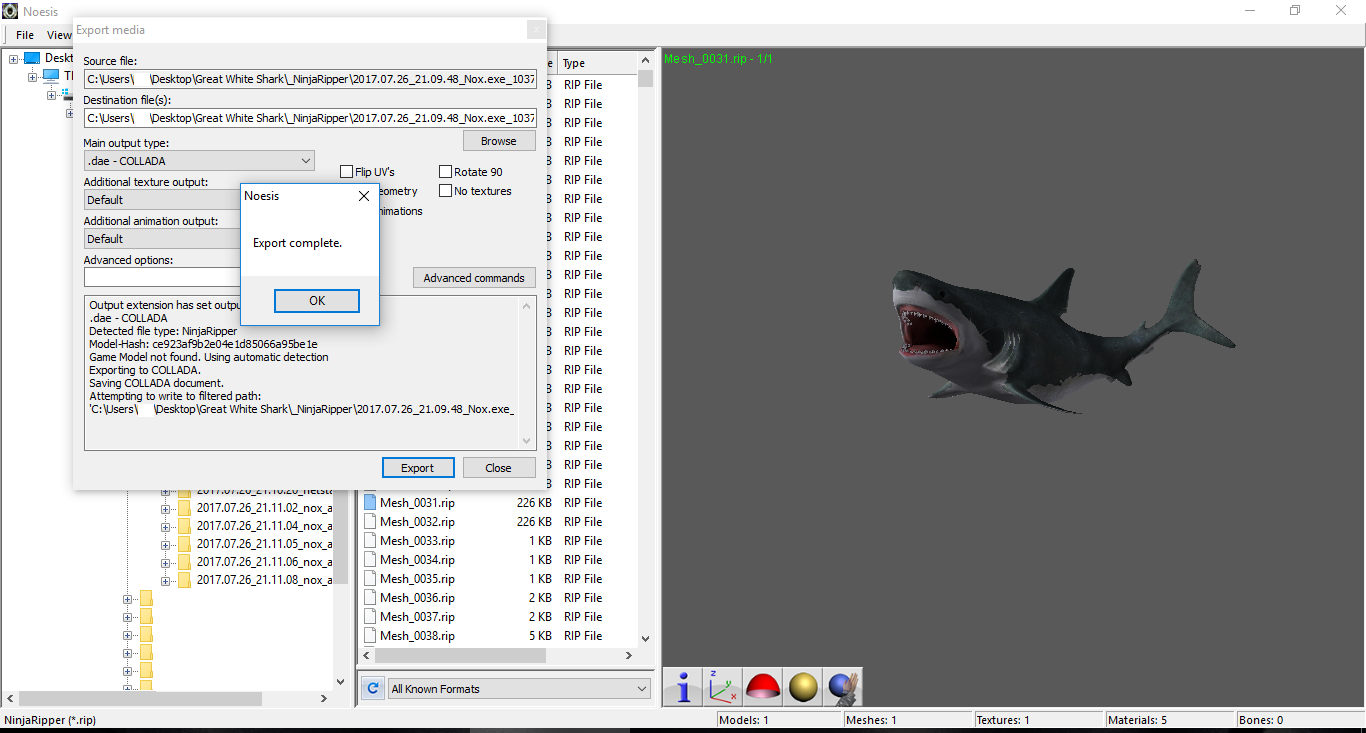Select Mesh_0031.rip in the file list
1366x733 pixels.
(x=417, y=502)
